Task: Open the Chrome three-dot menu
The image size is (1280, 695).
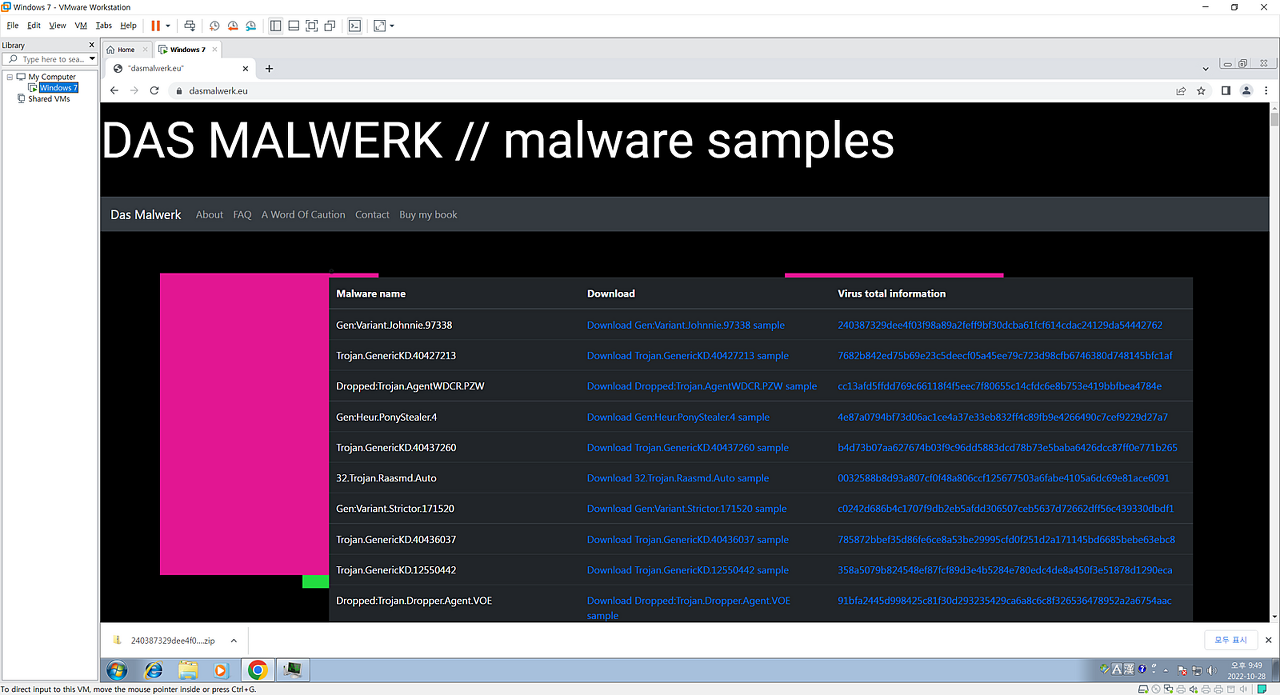Action: (x=1266, y=90)
